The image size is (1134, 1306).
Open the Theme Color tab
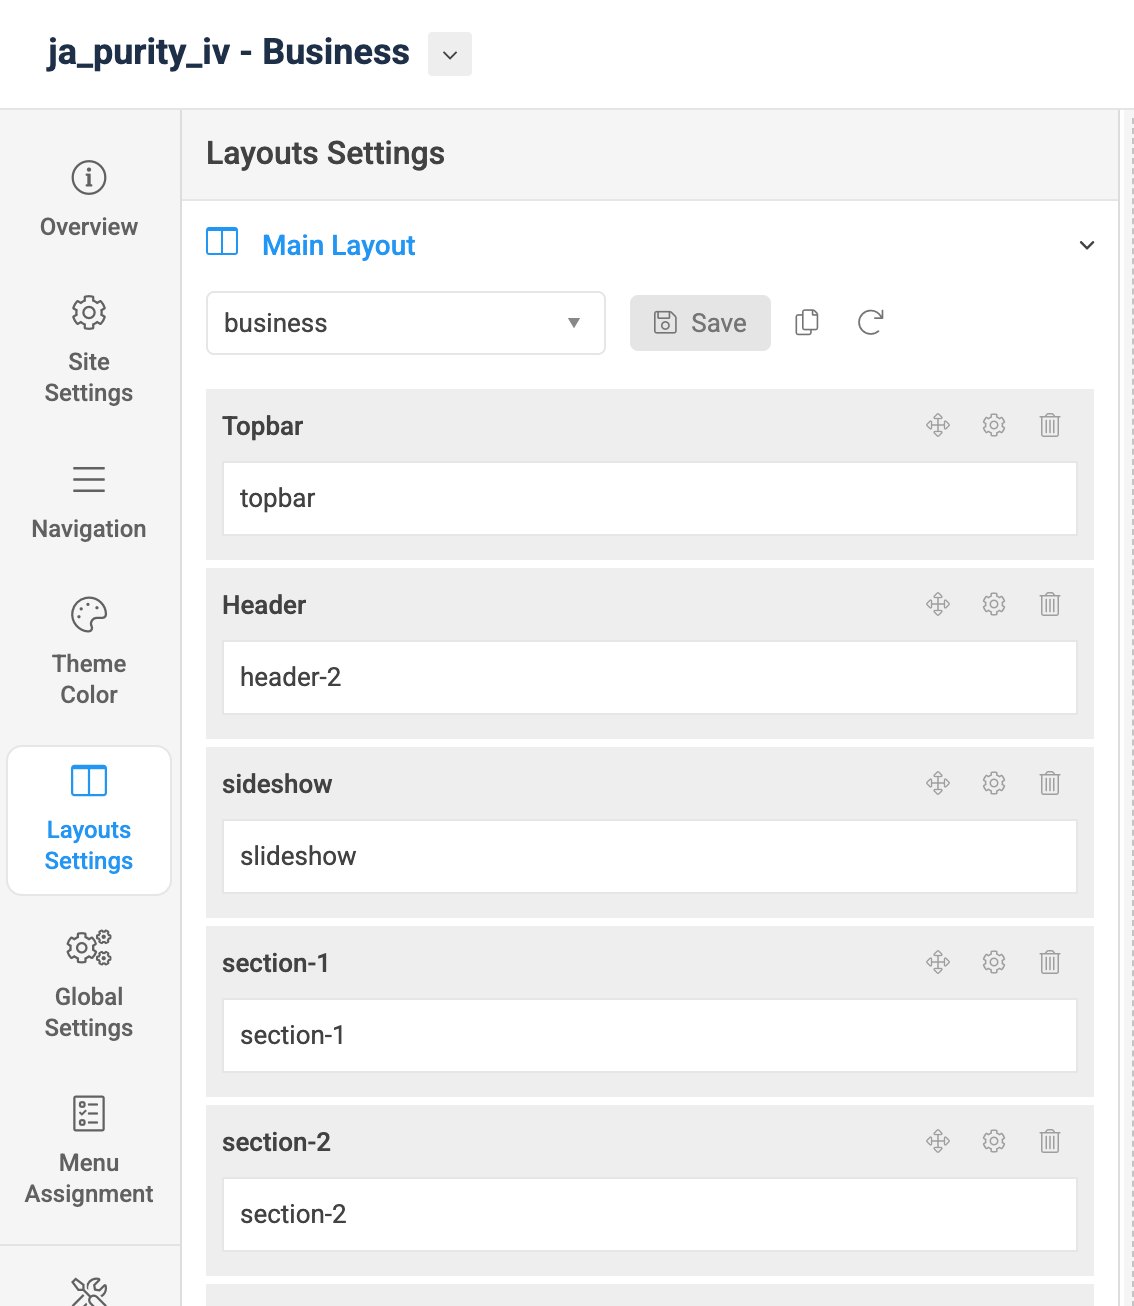click(x=89, y=650)
